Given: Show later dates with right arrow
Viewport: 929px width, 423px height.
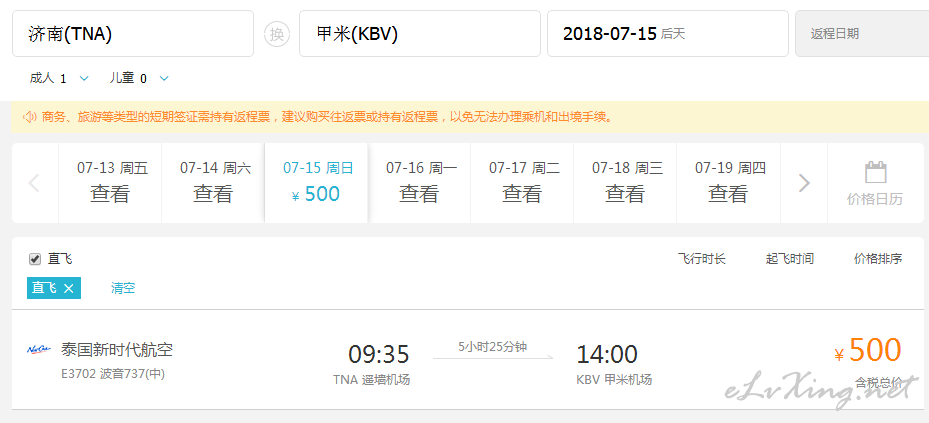Looking at the screenshot, I should click(x=804, y=183).
